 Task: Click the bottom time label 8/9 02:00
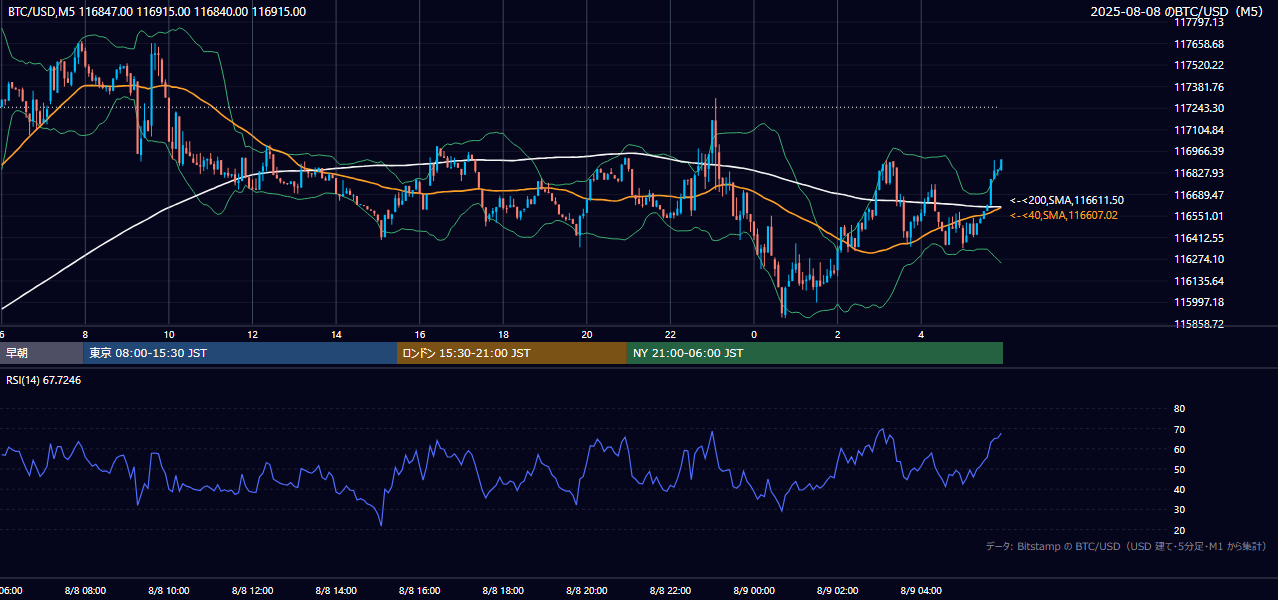click(838, 591)
